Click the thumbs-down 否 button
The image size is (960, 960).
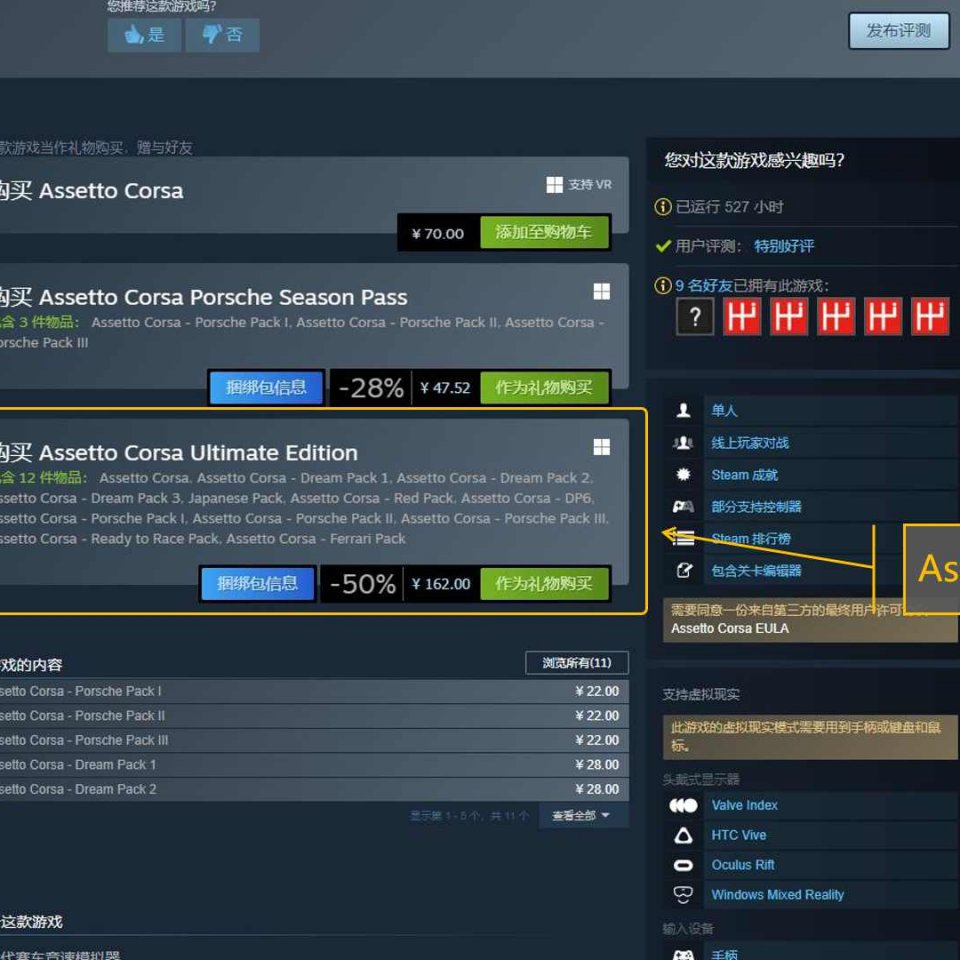(x=222, y=34)
